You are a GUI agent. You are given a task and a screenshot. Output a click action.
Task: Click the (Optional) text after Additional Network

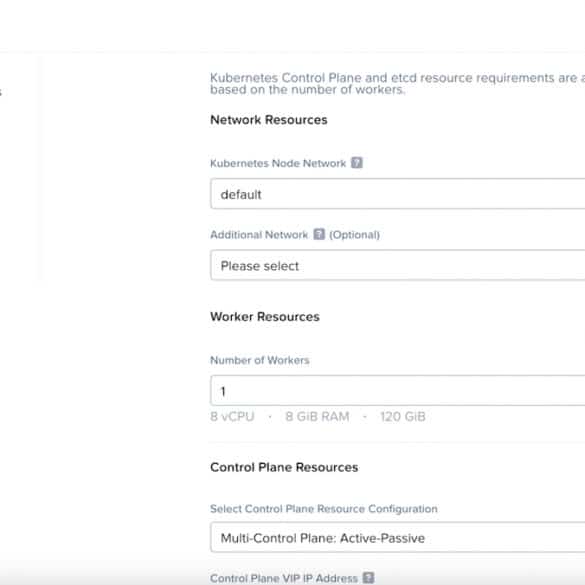click(x=354, y=235)
